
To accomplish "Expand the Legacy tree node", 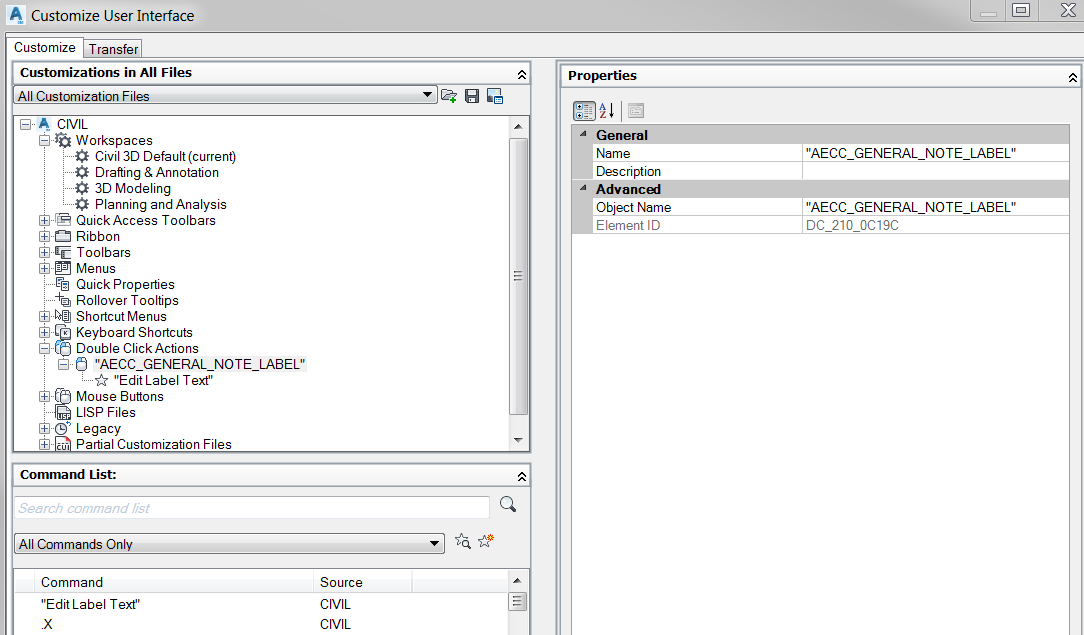I will click(x=44, y=428).
